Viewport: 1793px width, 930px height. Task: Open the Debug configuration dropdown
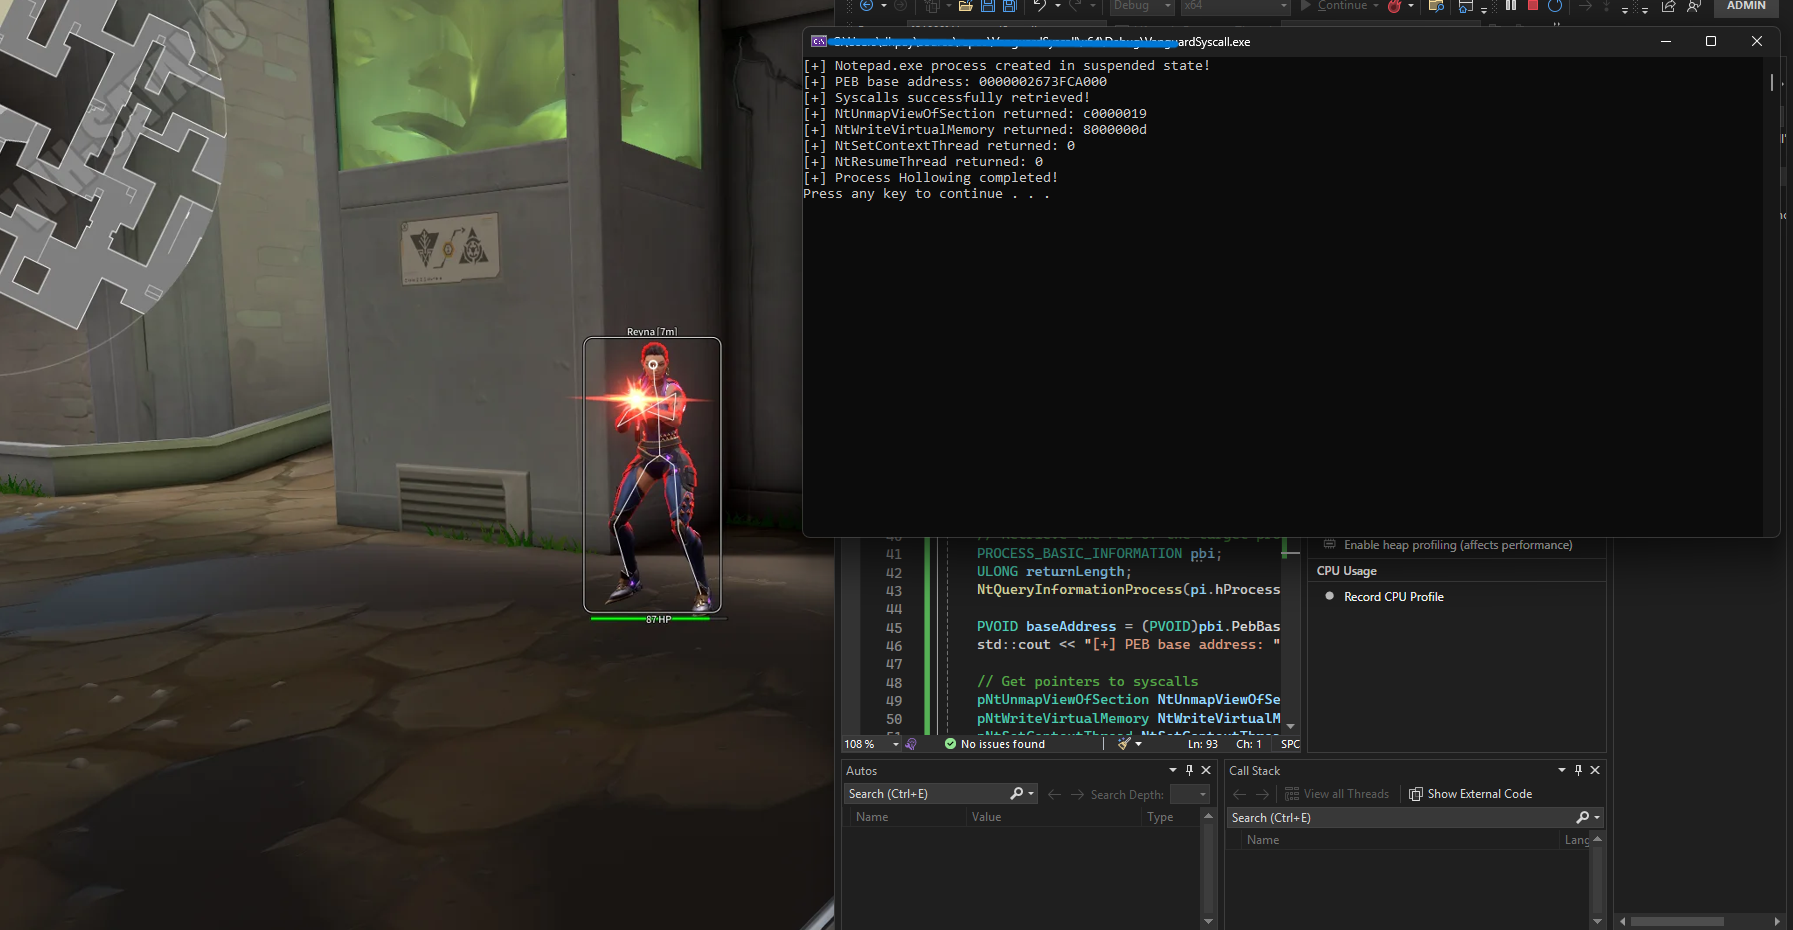pyautogui.click(x=1141, y=5)
